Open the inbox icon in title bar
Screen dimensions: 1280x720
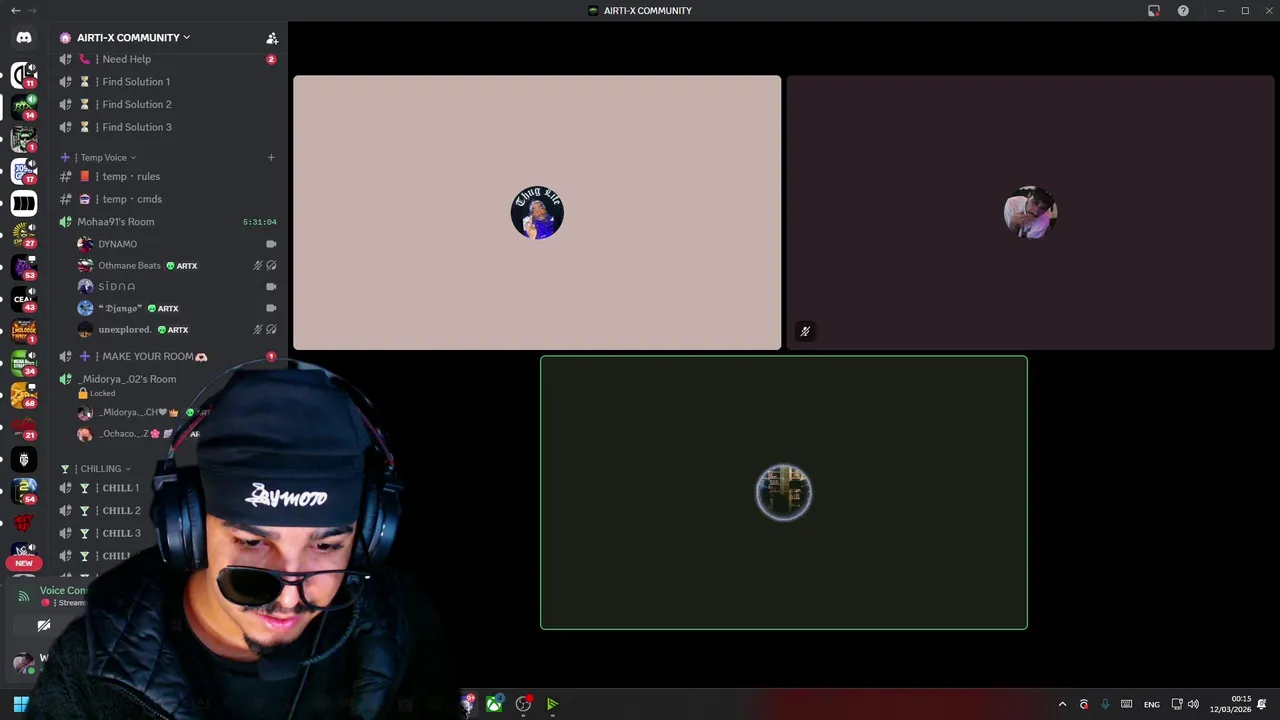[1154, 11]
